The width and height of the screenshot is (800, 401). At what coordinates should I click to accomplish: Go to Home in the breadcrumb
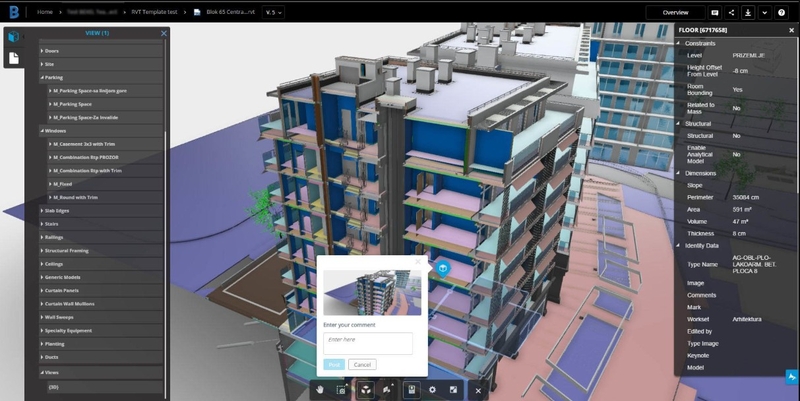pos(44,12)
